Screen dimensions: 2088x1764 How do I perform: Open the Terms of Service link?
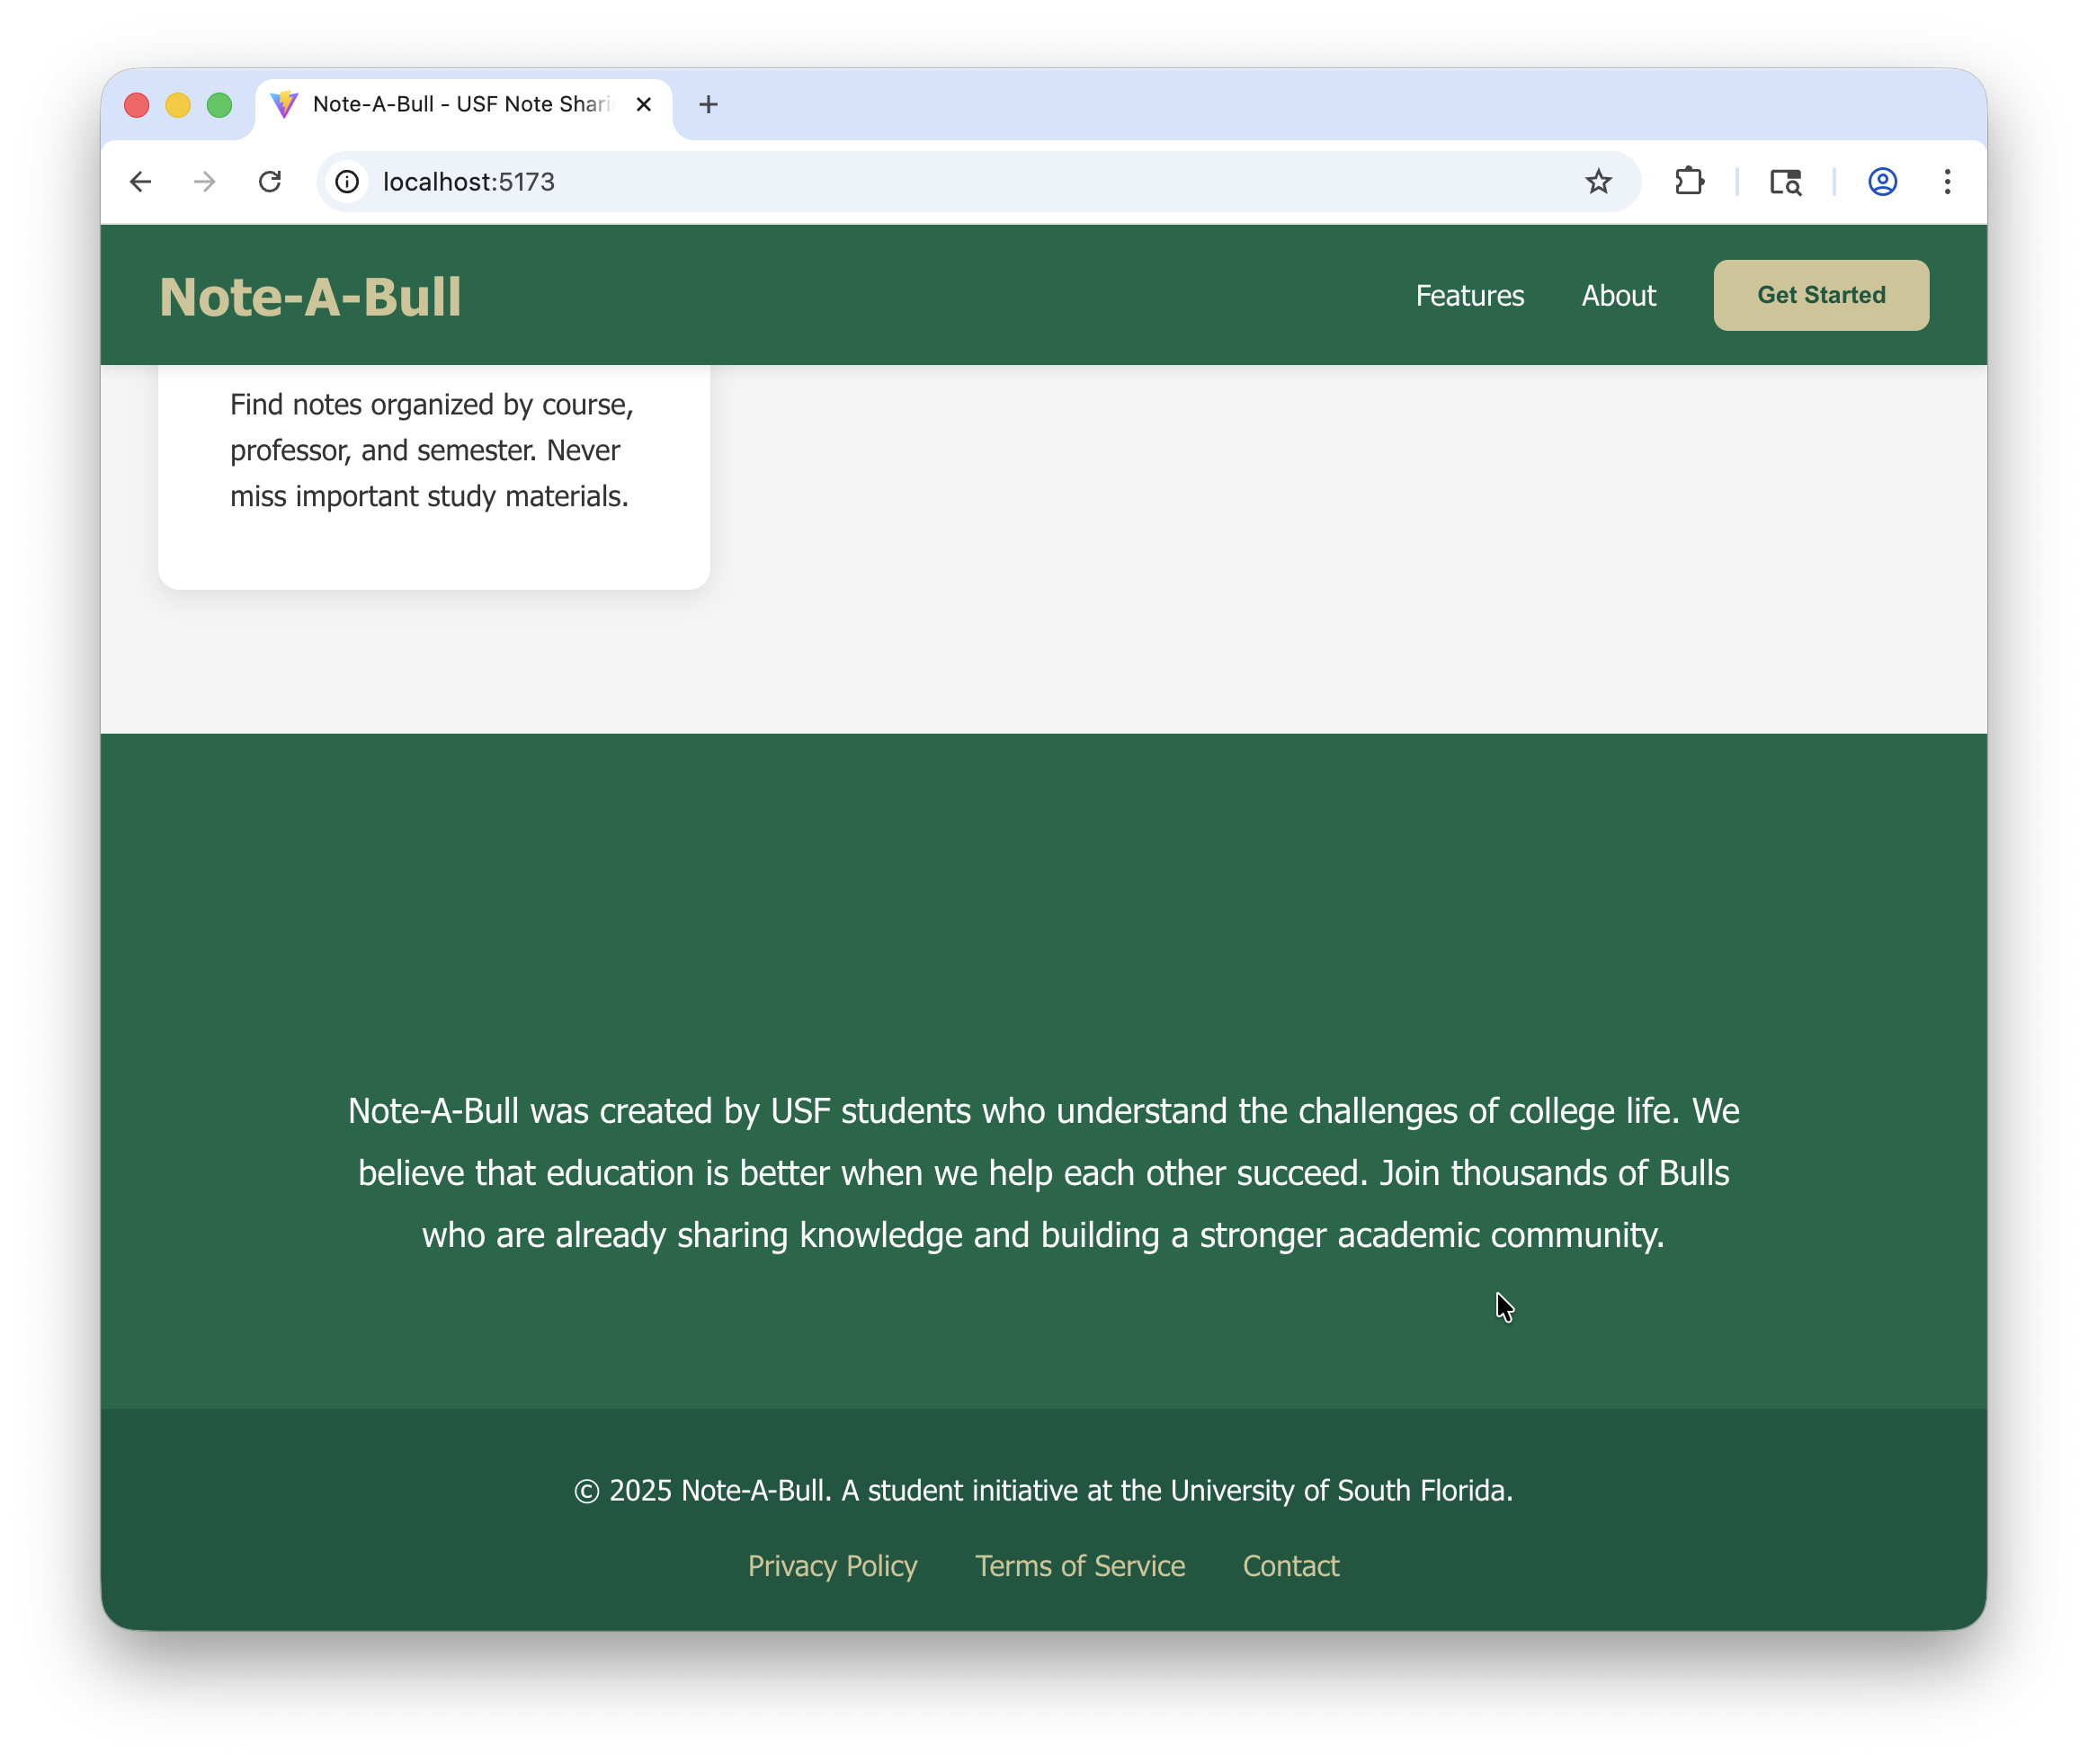pyautogui.click(x=1080, y=1566)
